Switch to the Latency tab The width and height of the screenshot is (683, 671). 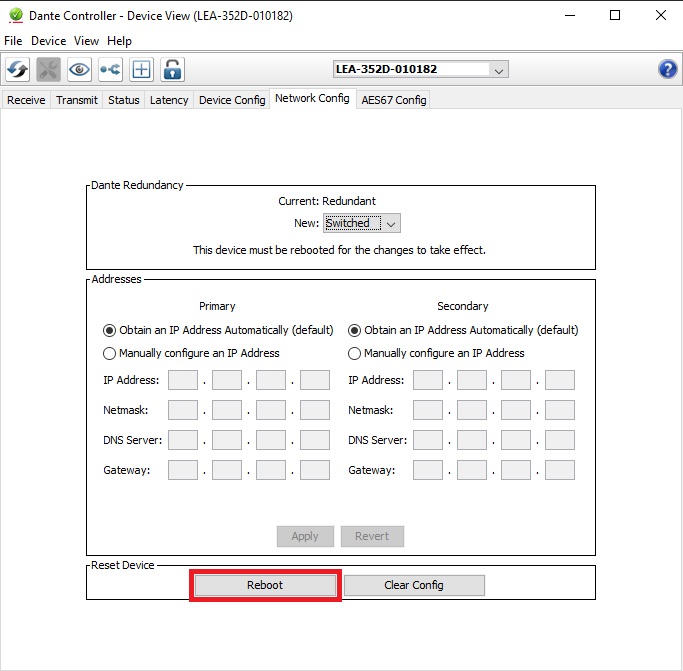tap(169, 100)
